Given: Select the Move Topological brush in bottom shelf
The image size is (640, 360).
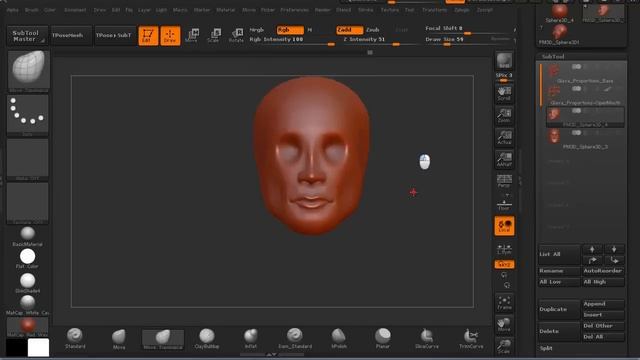Looking at the screenshot, I should point(163,339).
